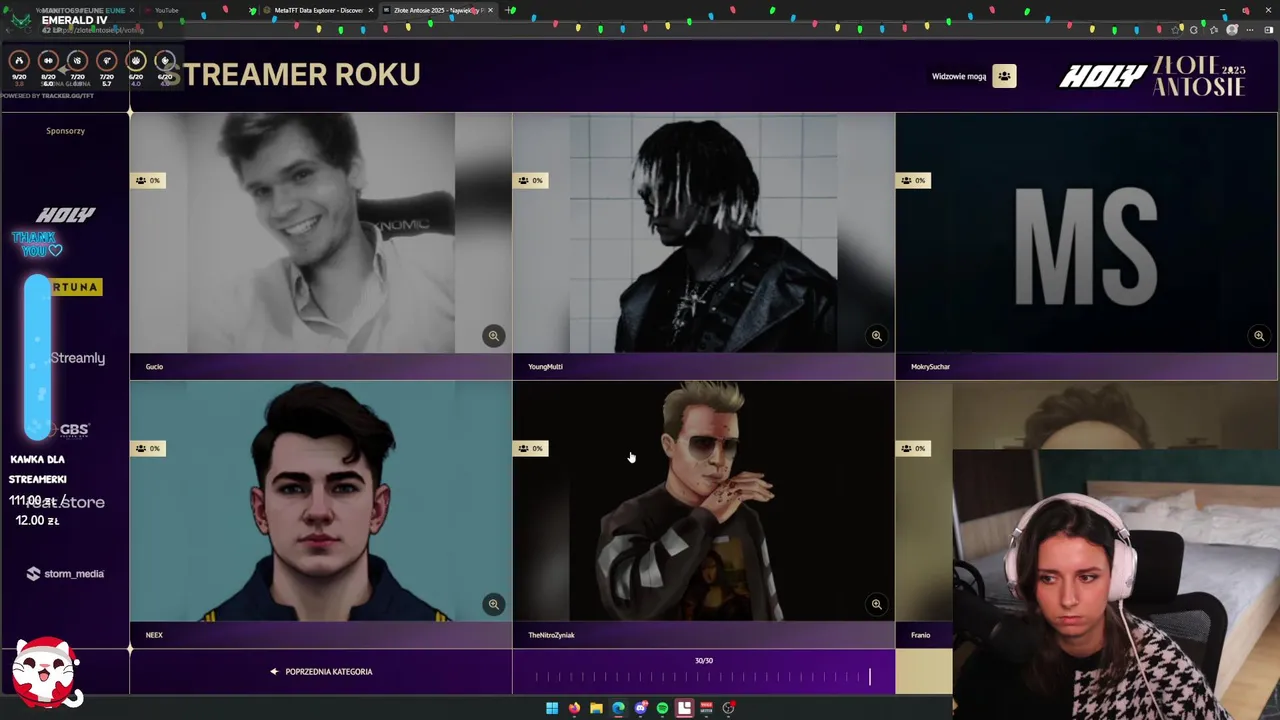1280x720 pixels.
Task: Click the HOLY Złote Antosie 2025 logo
Action: pyautogui.click(x=1153, y=75)
